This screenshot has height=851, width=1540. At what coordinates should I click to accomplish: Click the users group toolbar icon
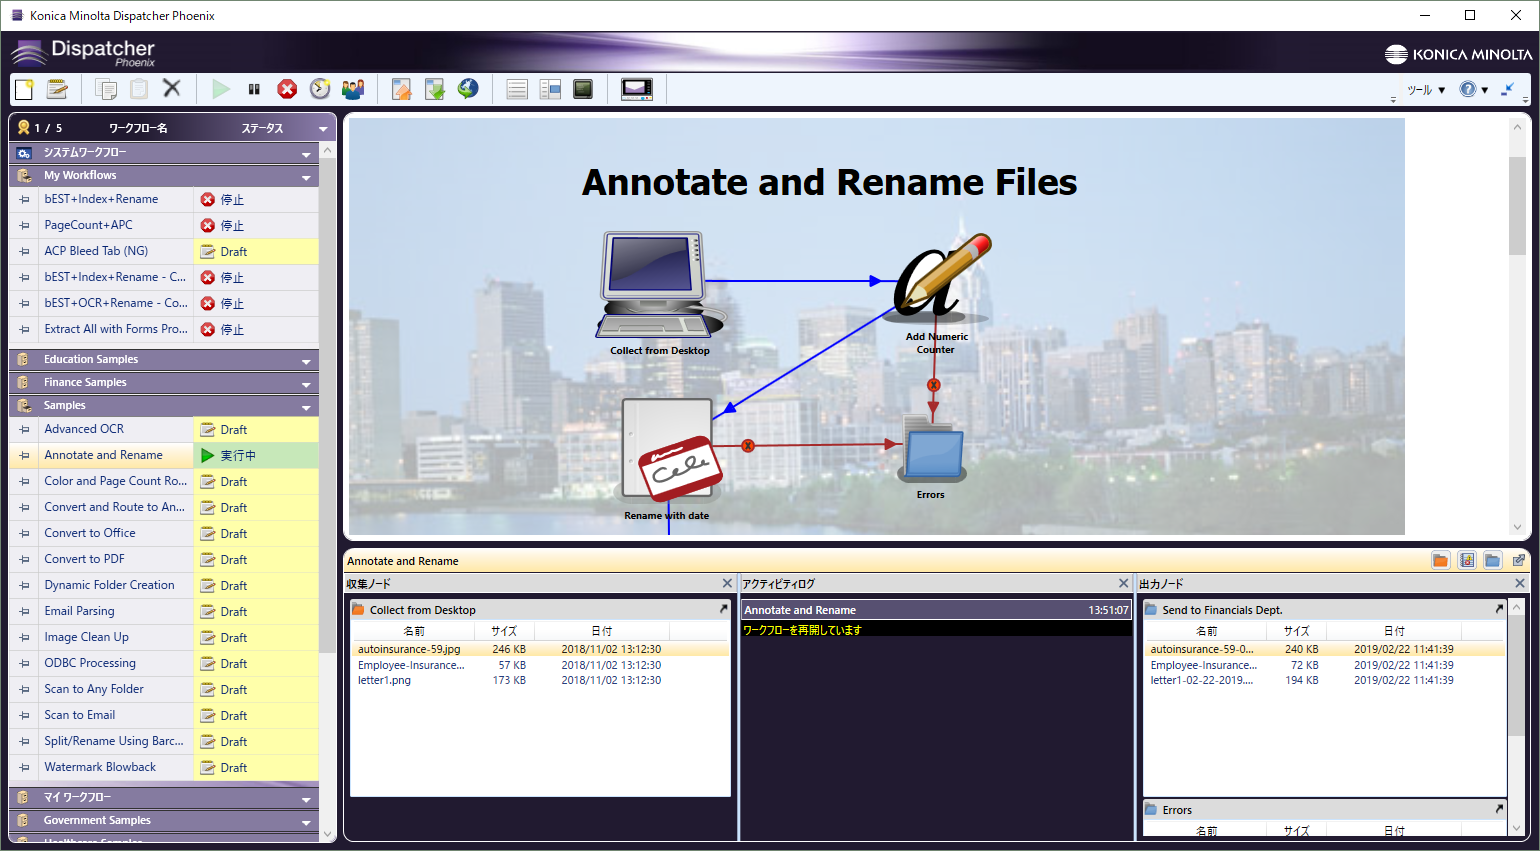coord(353,89)
